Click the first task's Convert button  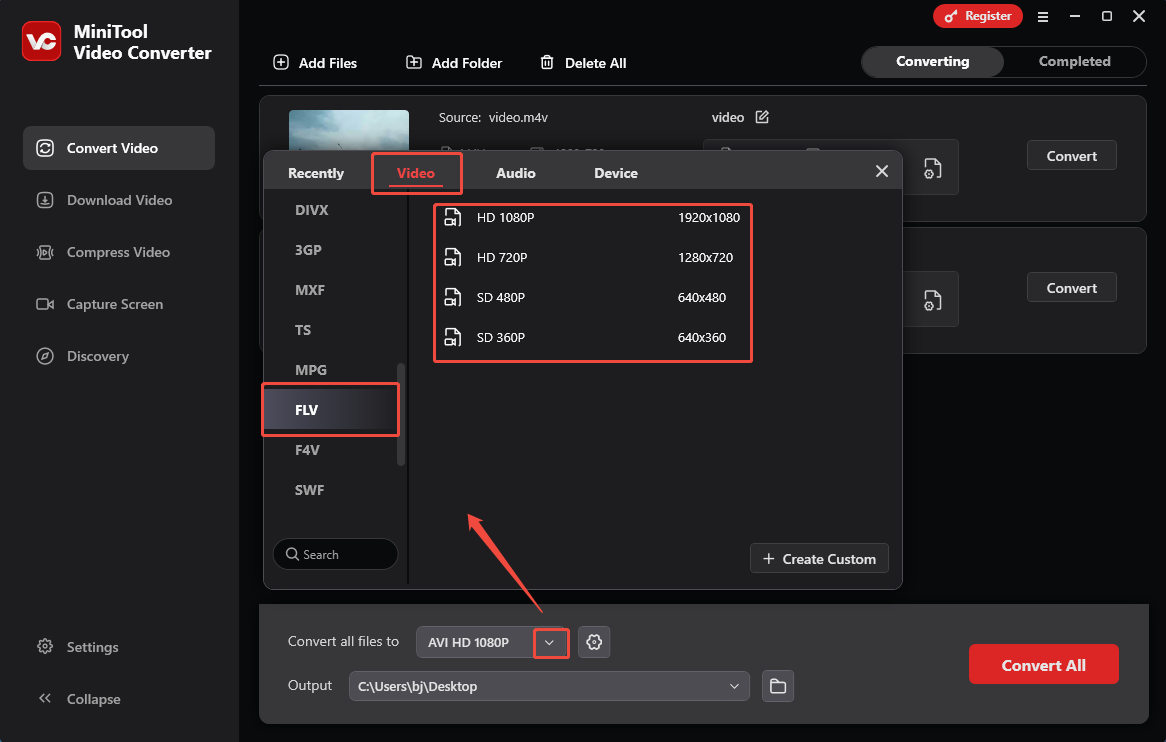coord(1072,155)
